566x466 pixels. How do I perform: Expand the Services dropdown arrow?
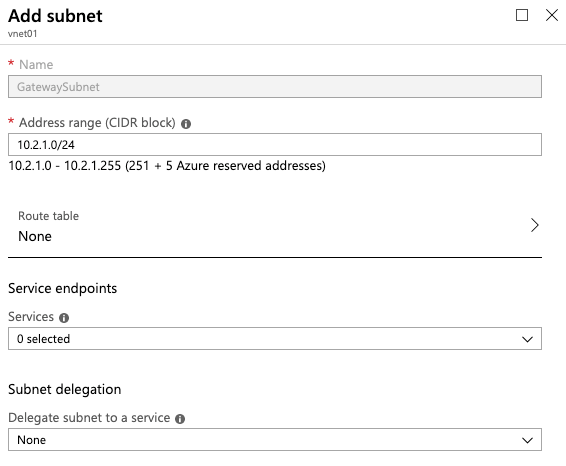[x=527, y=339]
